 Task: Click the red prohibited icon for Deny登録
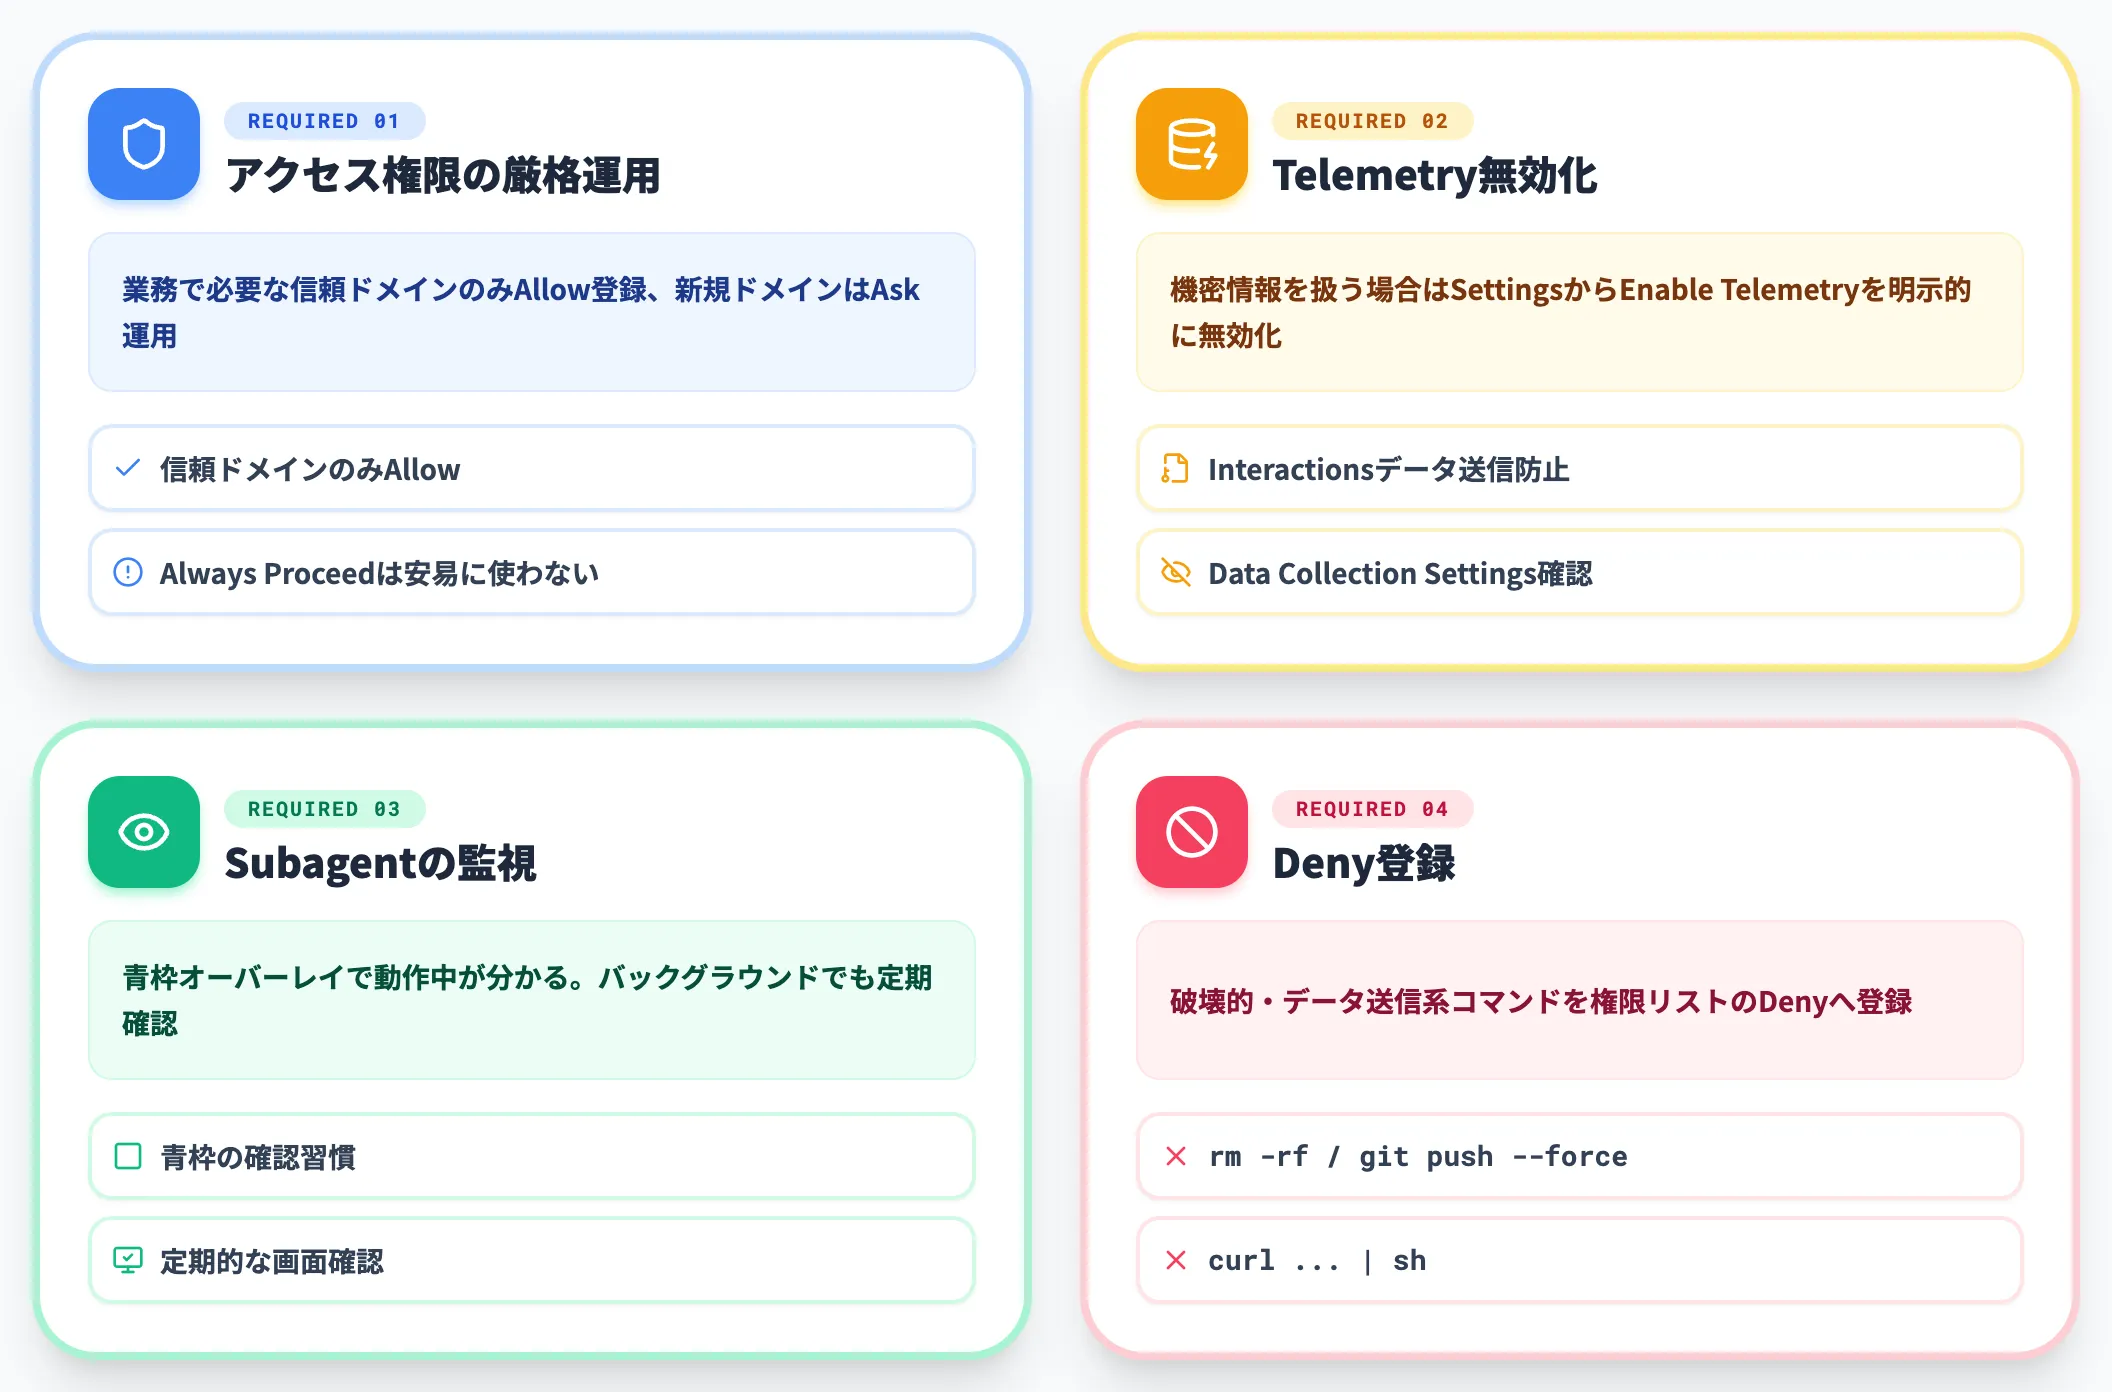pos(1192,832)
